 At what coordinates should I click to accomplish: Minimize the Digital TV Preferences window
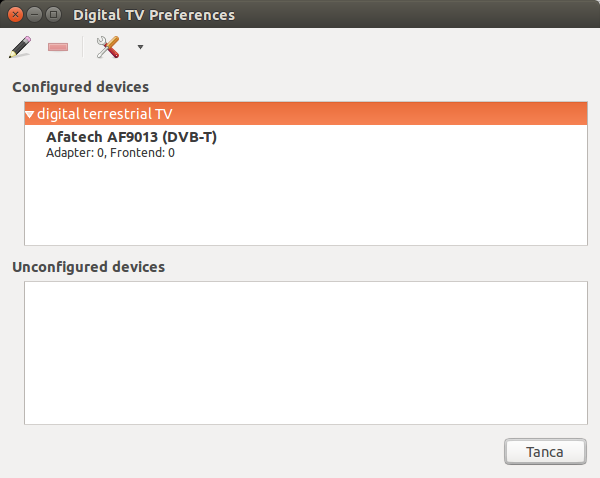click(34, 15)
